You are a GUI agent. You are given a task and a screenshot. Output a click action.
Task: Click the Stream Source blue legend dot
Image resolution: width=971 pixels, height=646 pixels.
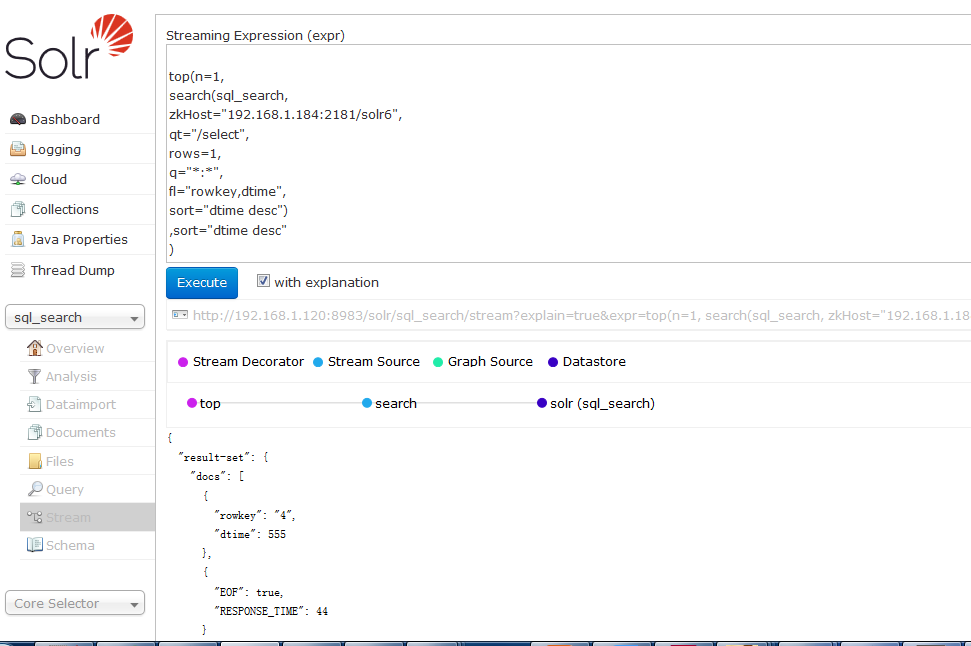pyautogui.click(x=318, y=362)
